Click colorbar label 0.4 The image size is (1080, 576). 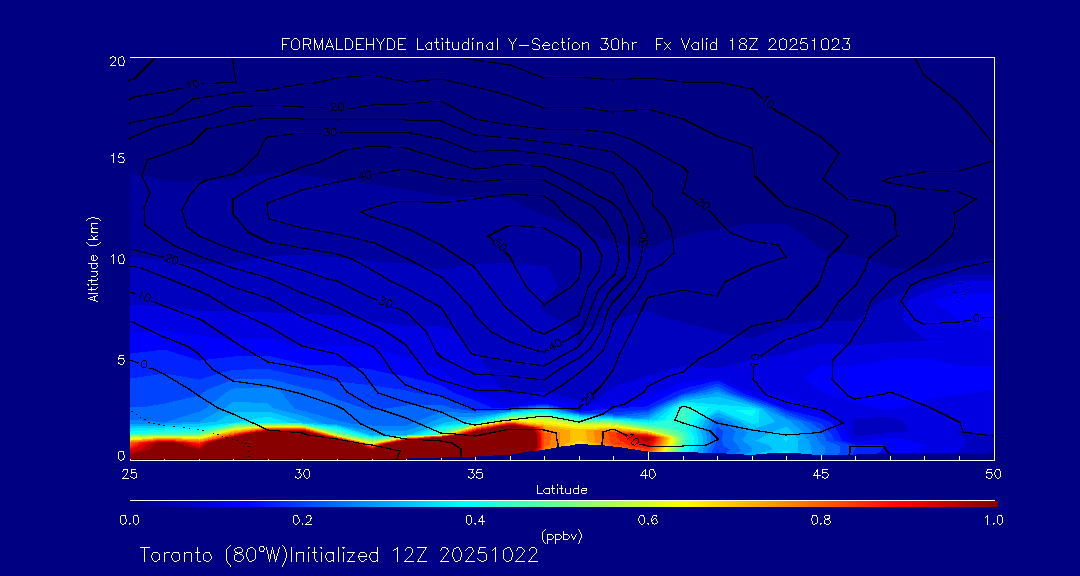[475, 520]
